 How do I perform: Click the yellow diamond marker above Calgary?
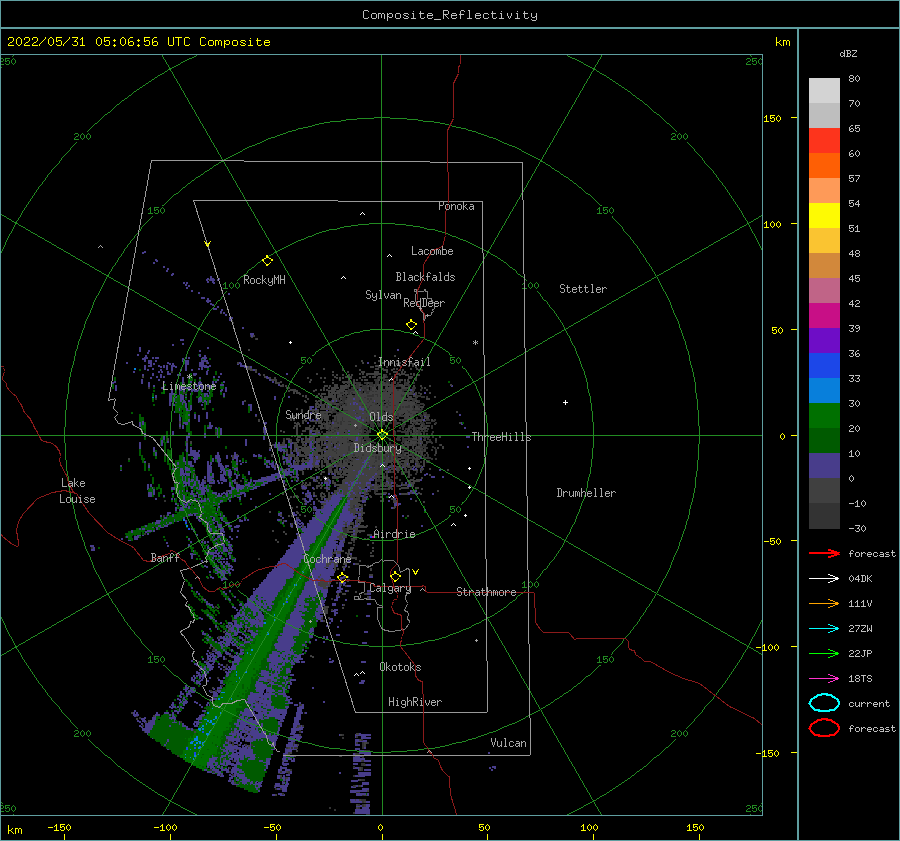click(395, 576)
